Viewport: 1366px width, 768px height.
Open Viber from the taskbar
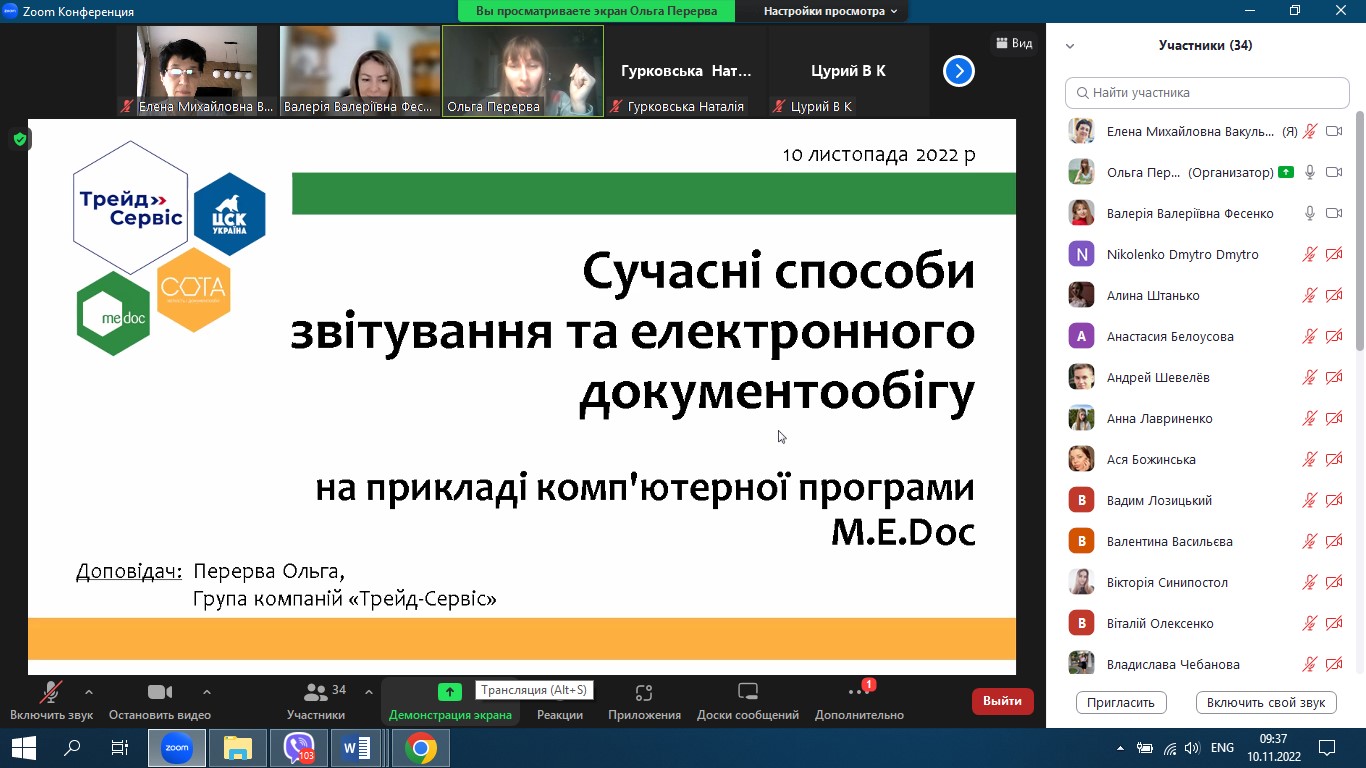coord(298,748)
